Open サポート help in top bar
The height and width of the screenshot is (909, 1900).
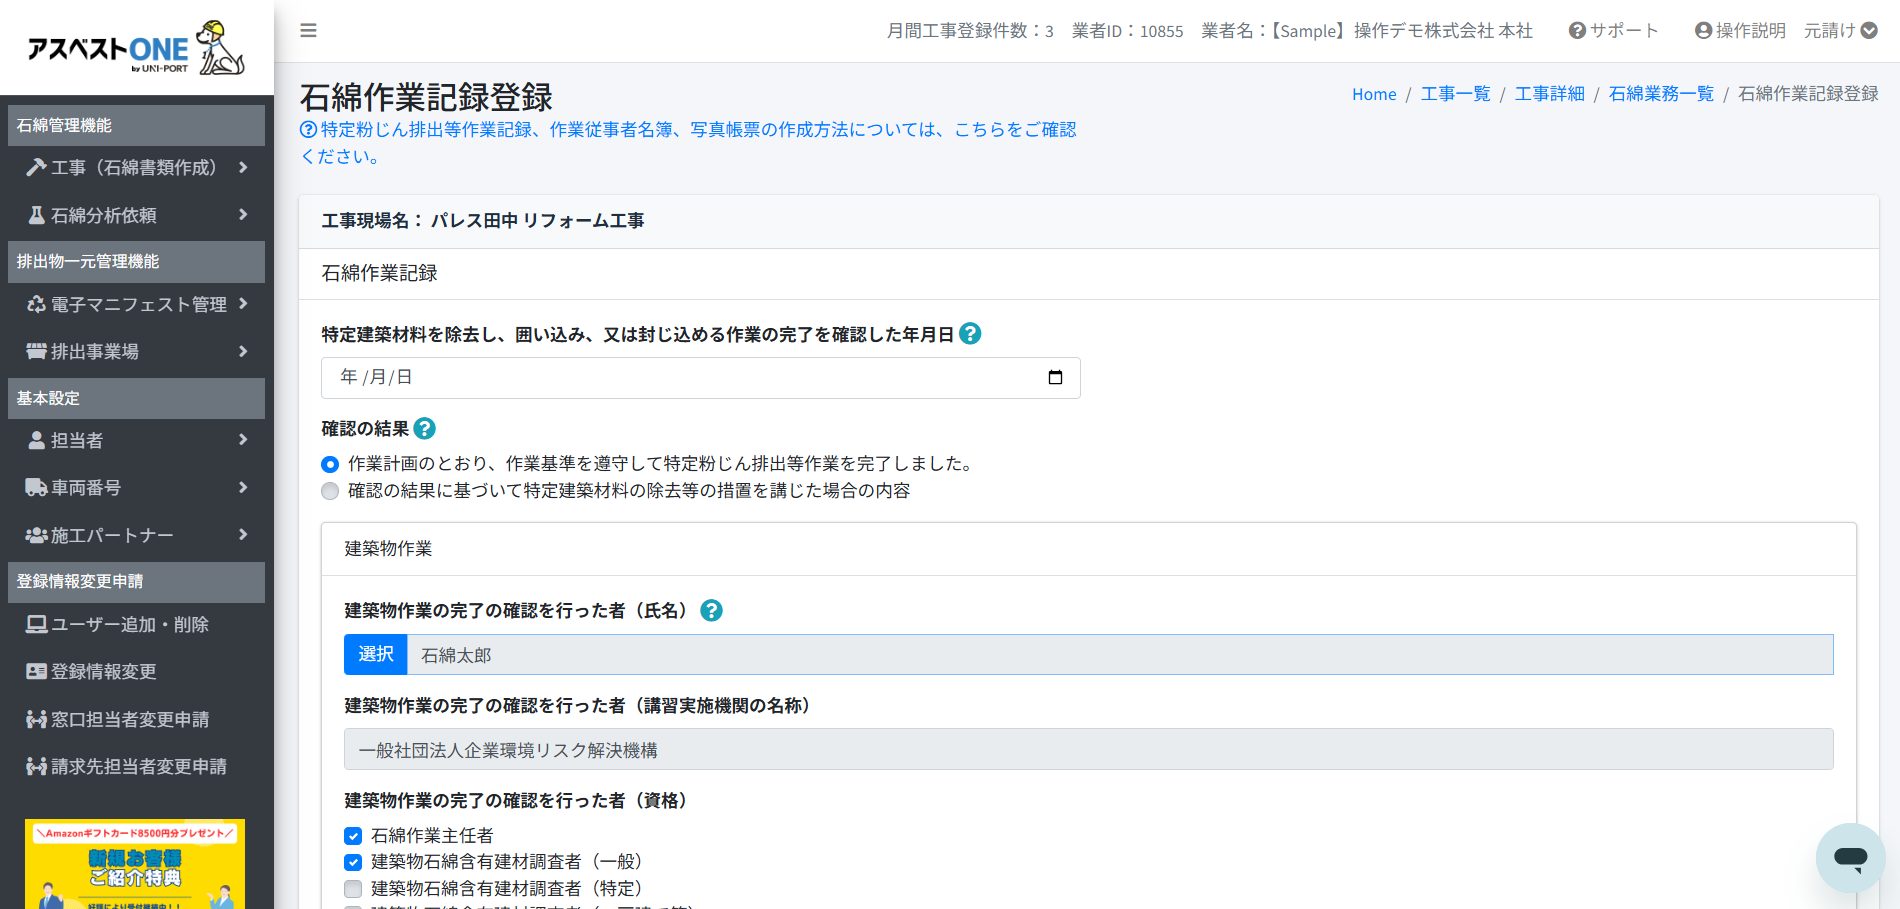[1613, 31]
